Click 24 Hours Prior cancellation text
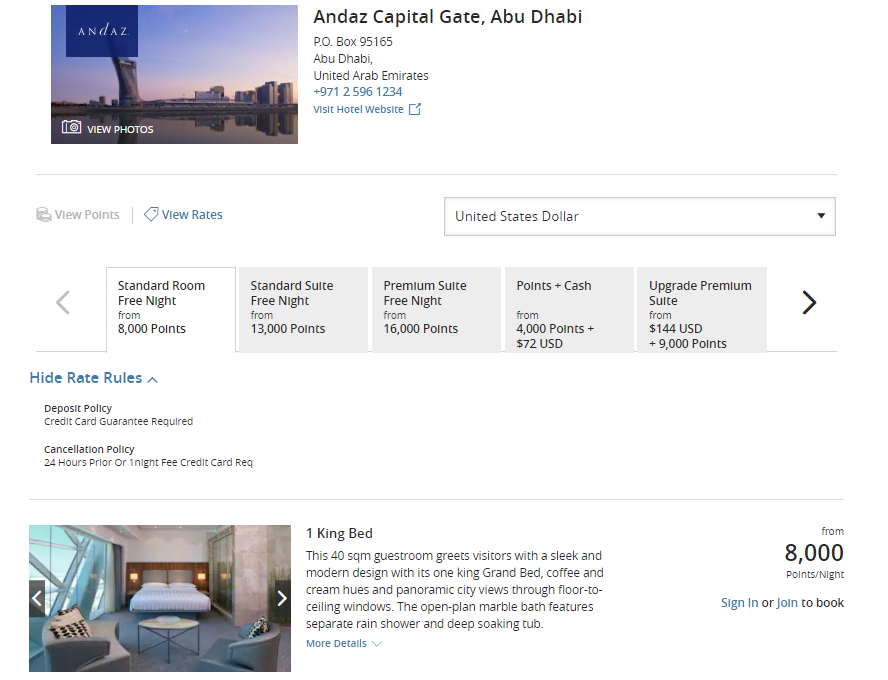This screenshot has height=680, width=888. [148, 463]
